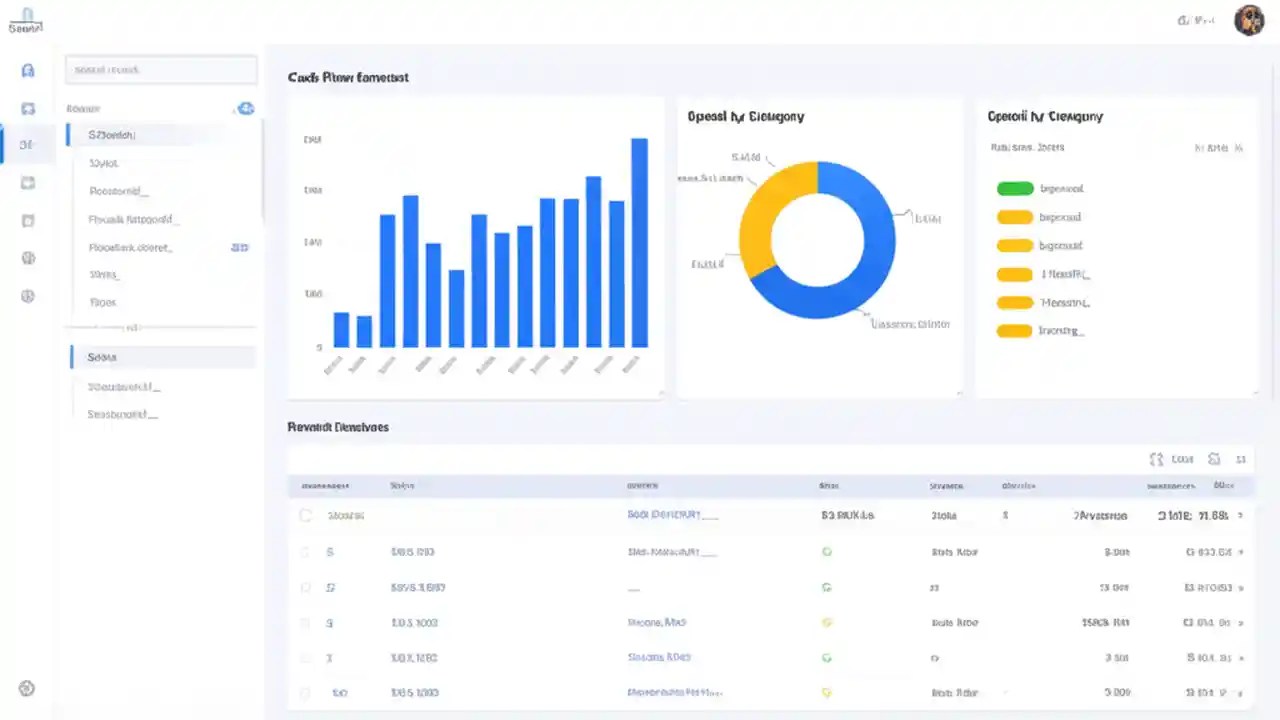Click the export icon left of the table's date control
1280x720 pixels.
(1157, 459)
